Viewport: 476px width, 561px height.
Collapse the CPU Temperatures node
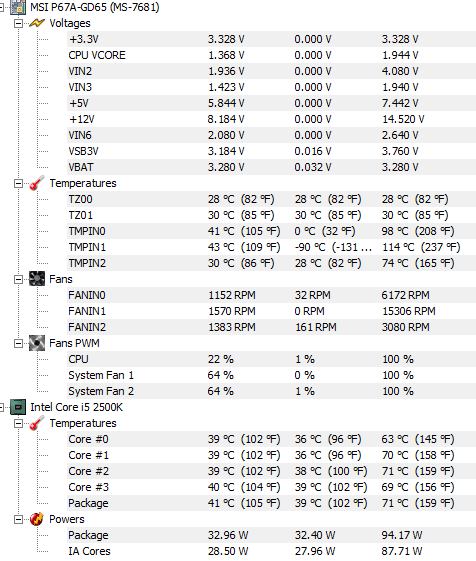click(18, 424)
